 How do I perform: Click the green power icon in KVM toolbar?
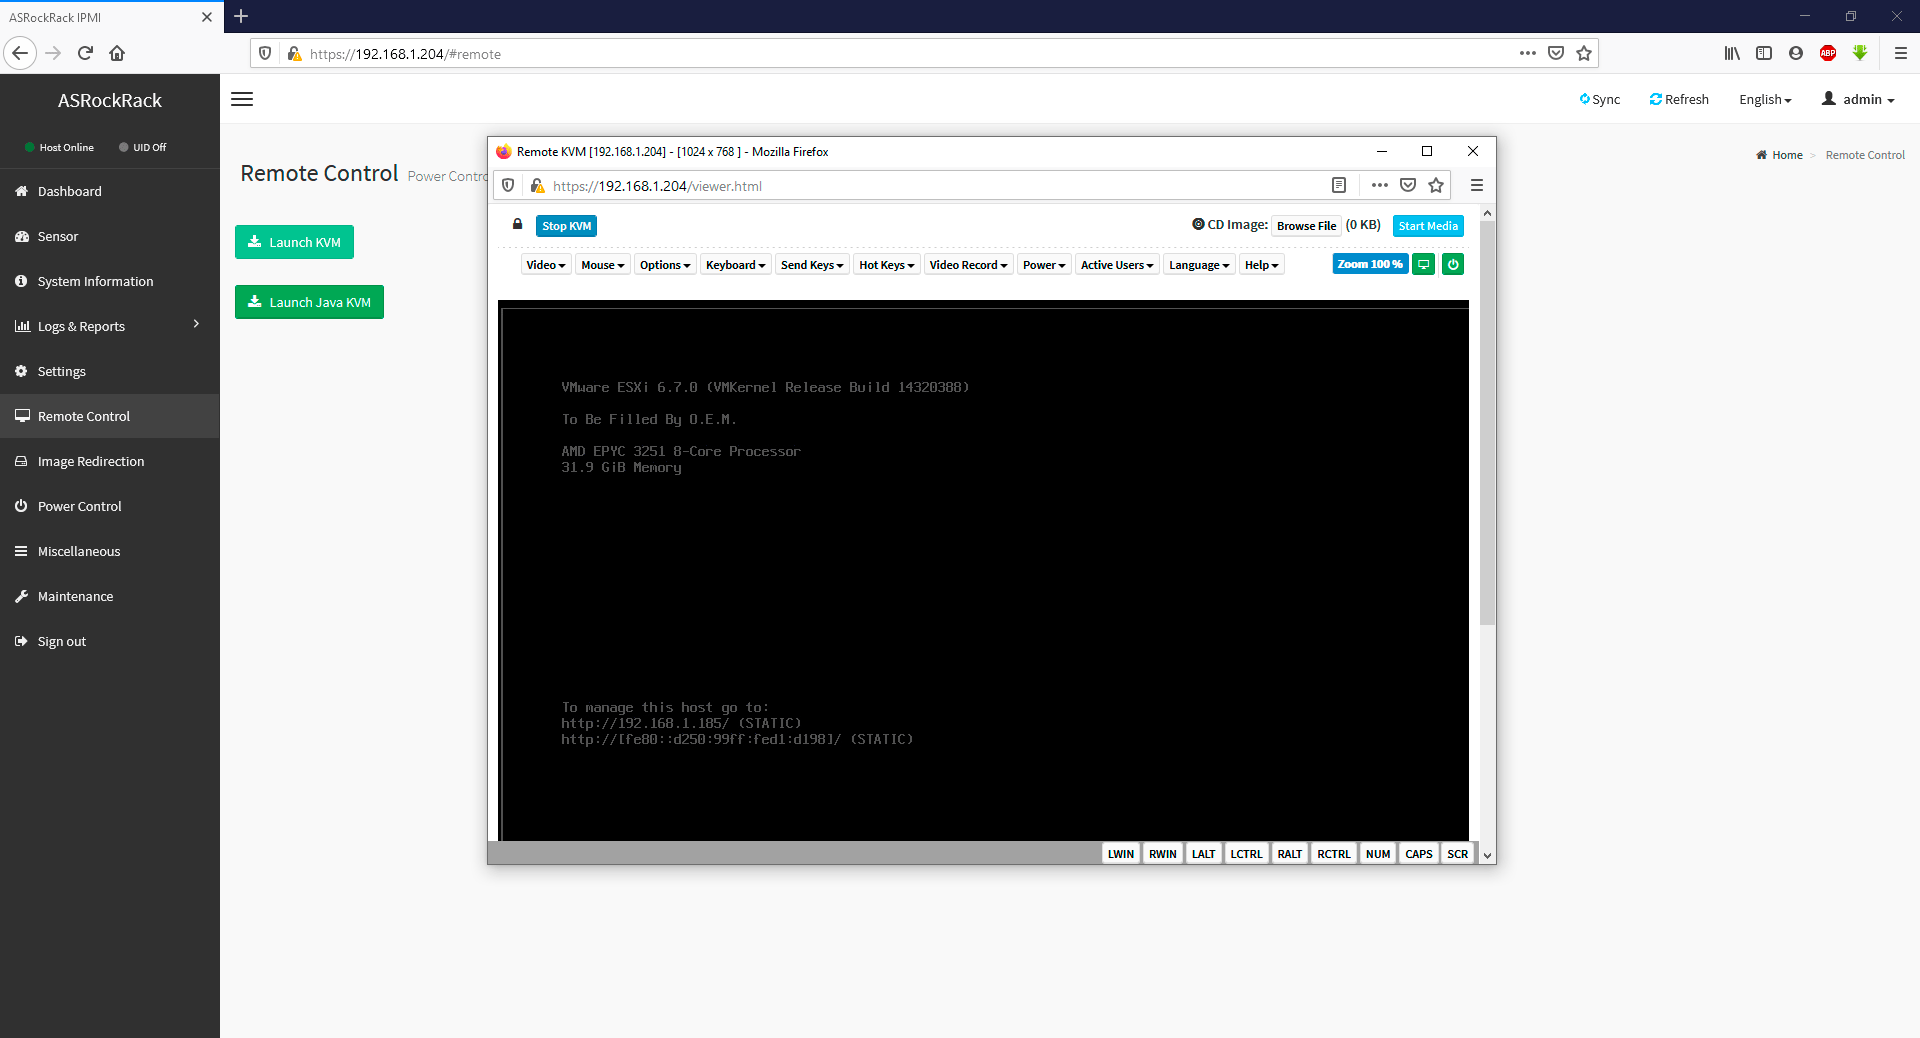pyautogui.click(x=1453, y=264)
